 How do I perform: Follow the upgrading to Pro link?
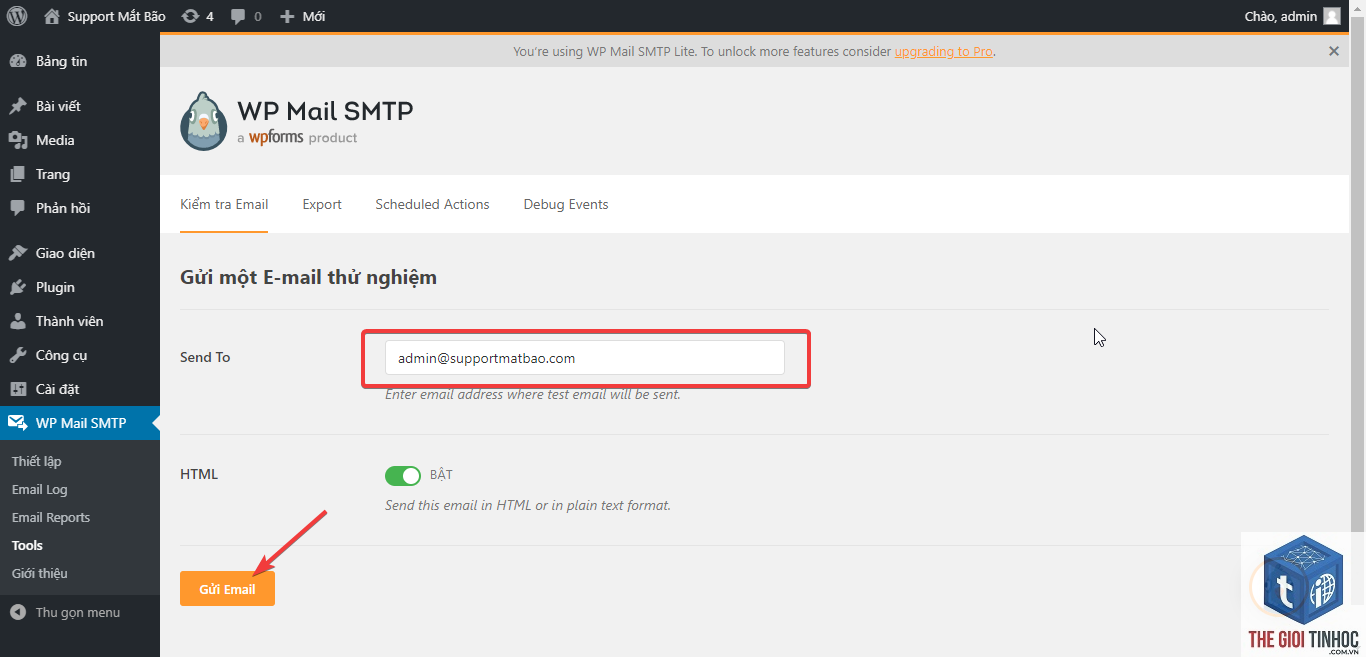pos(944,51)
